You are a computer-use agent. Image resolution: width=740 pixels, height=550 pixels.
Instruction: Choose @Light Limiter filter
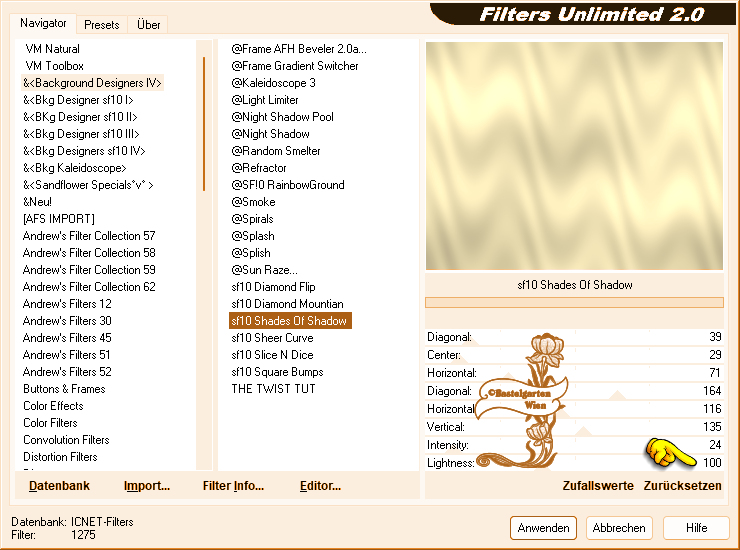pos(265,100)
